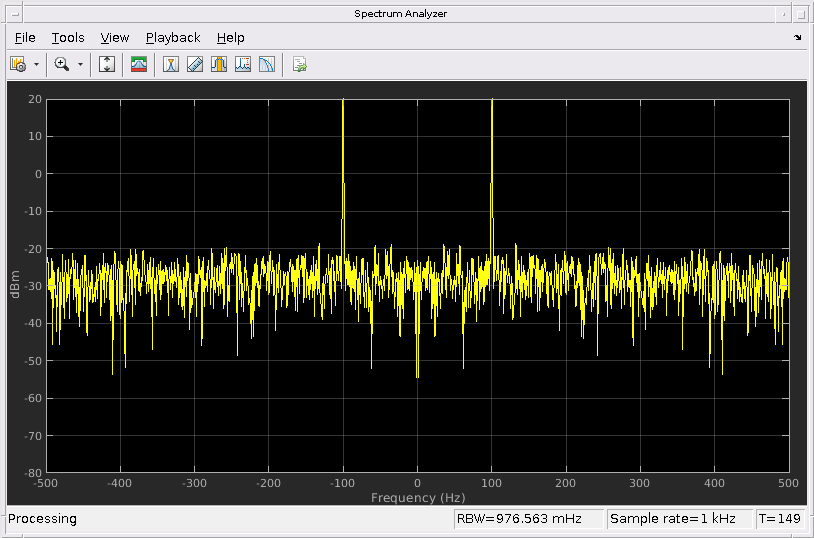The height and width of the screenshot is (538, 814).
Task: Activate the Zoom magnifier tool
Action: coord(62,64)
